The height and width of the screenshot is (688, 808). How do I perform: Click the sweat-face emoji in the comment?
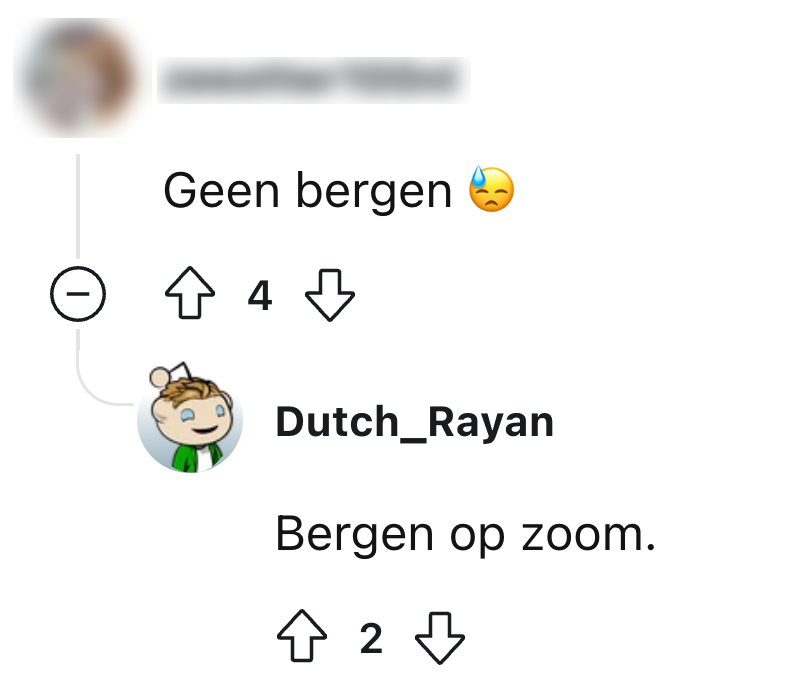(x=492, y=189)
